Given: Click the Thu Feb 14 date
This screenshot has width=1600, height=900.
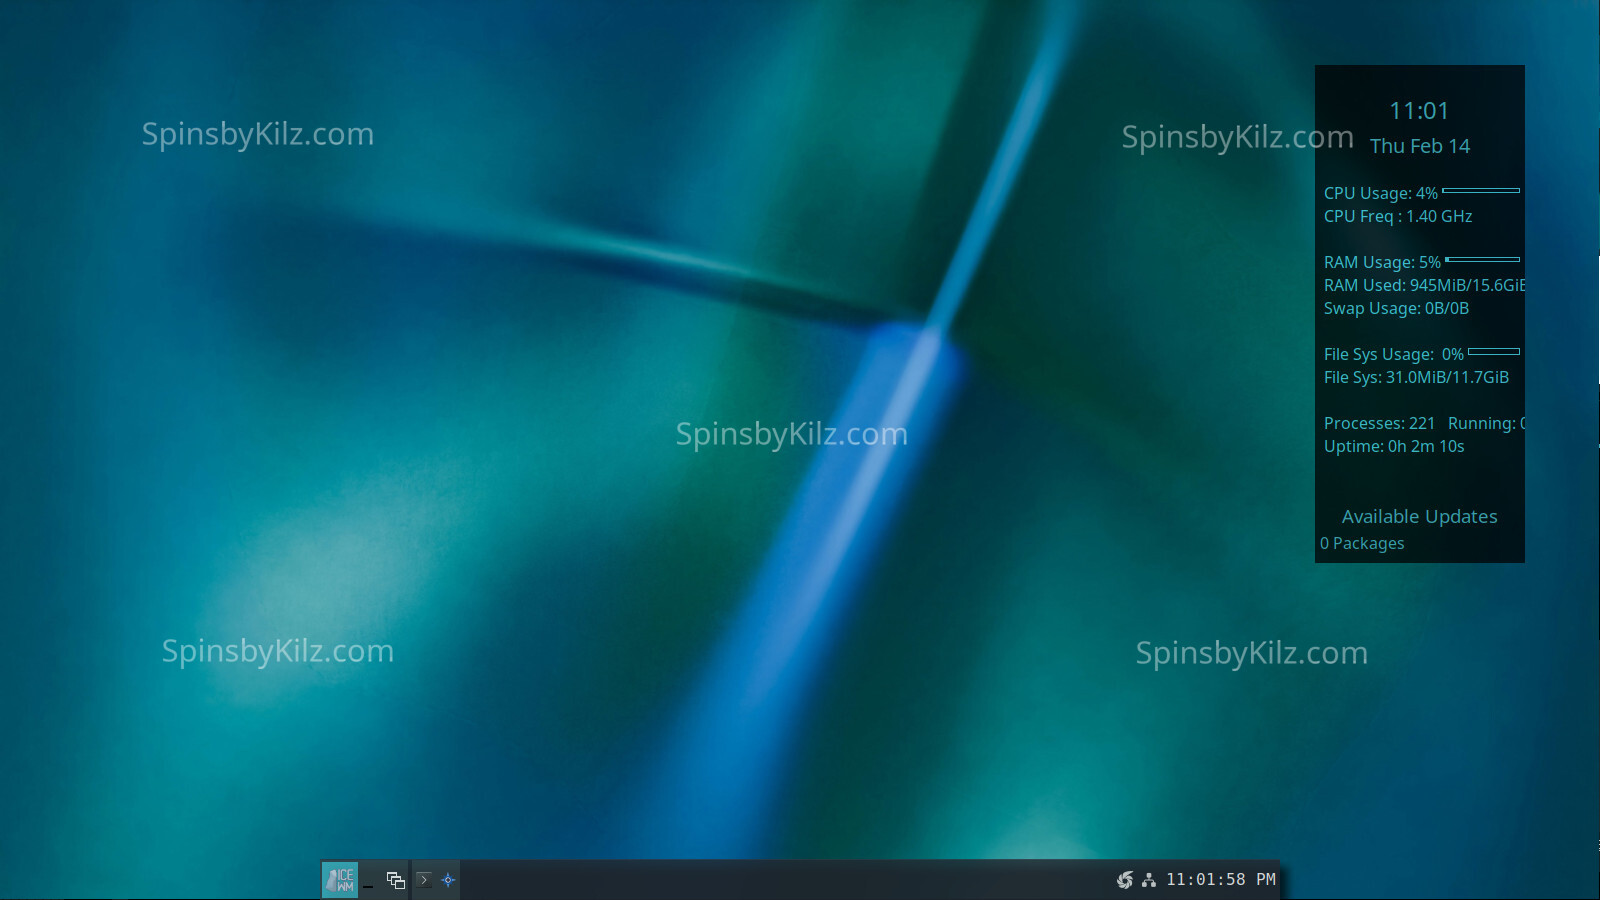Looking at the screenshot, I should click(x=1419, y=146).
